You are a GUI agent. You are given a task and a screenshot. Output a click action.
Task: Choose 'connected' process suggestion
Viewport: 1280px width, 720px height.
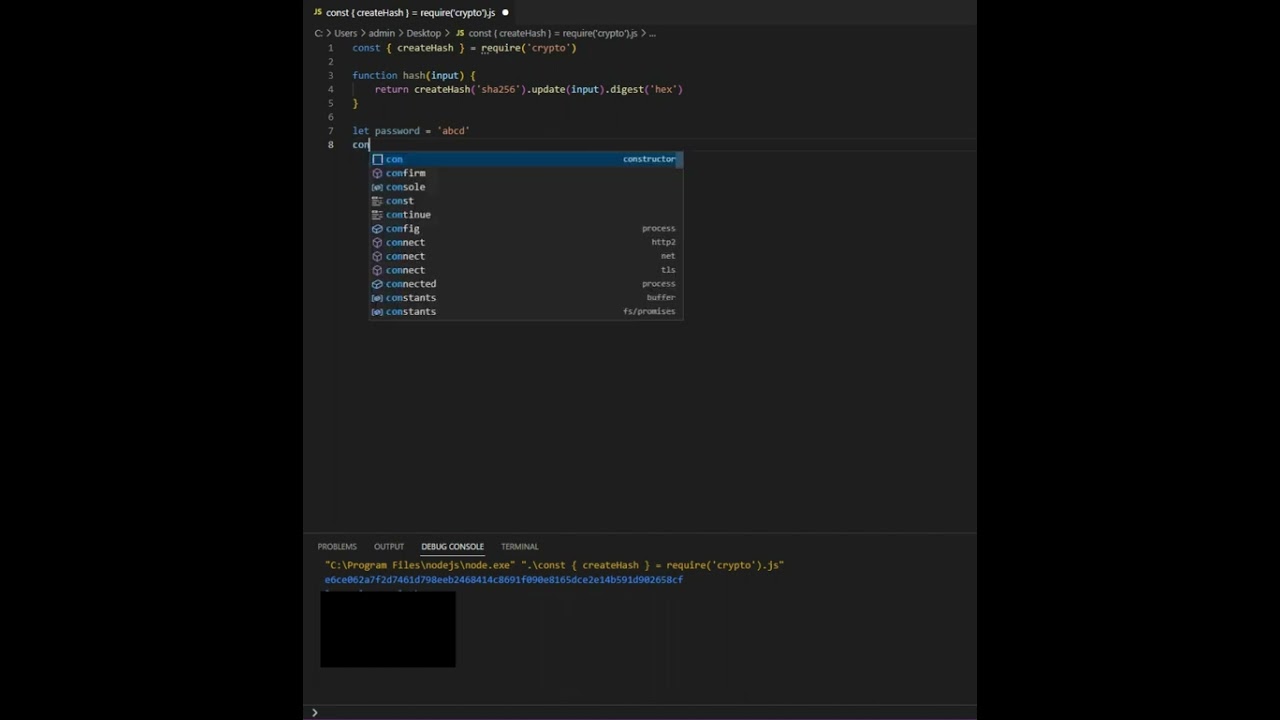click(411, 284)
